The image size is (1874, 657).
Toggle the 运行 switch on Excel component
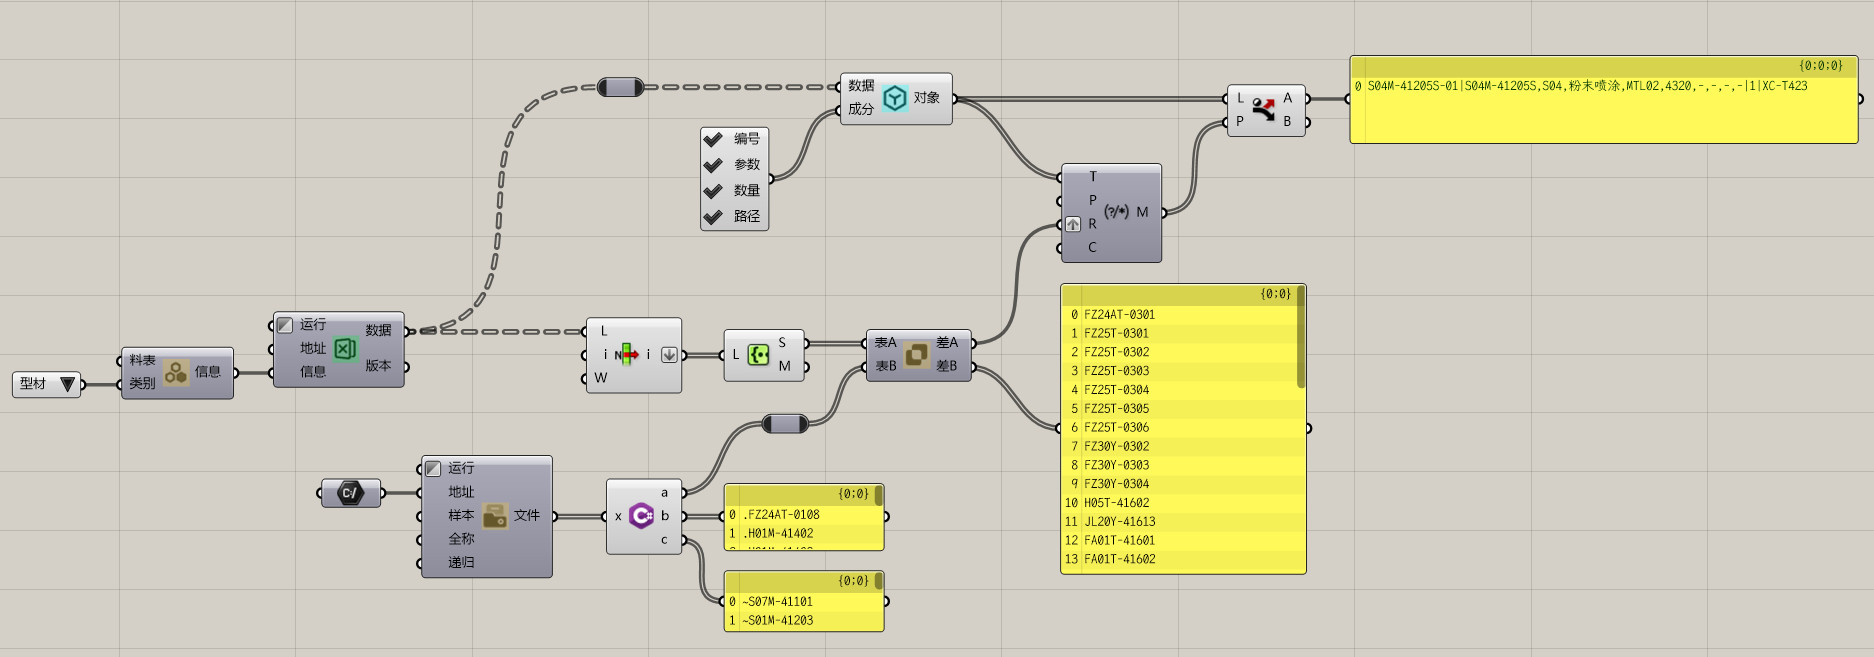[285, 325]
